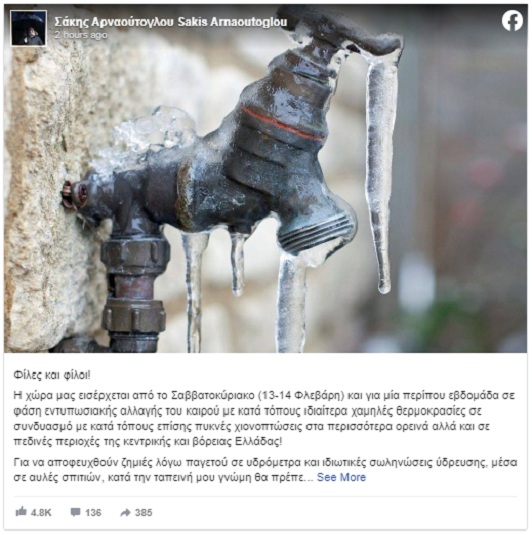Open Sakis Arnaoutoglou's profile avatar
The image size is (532, 535).
(28, 28)
